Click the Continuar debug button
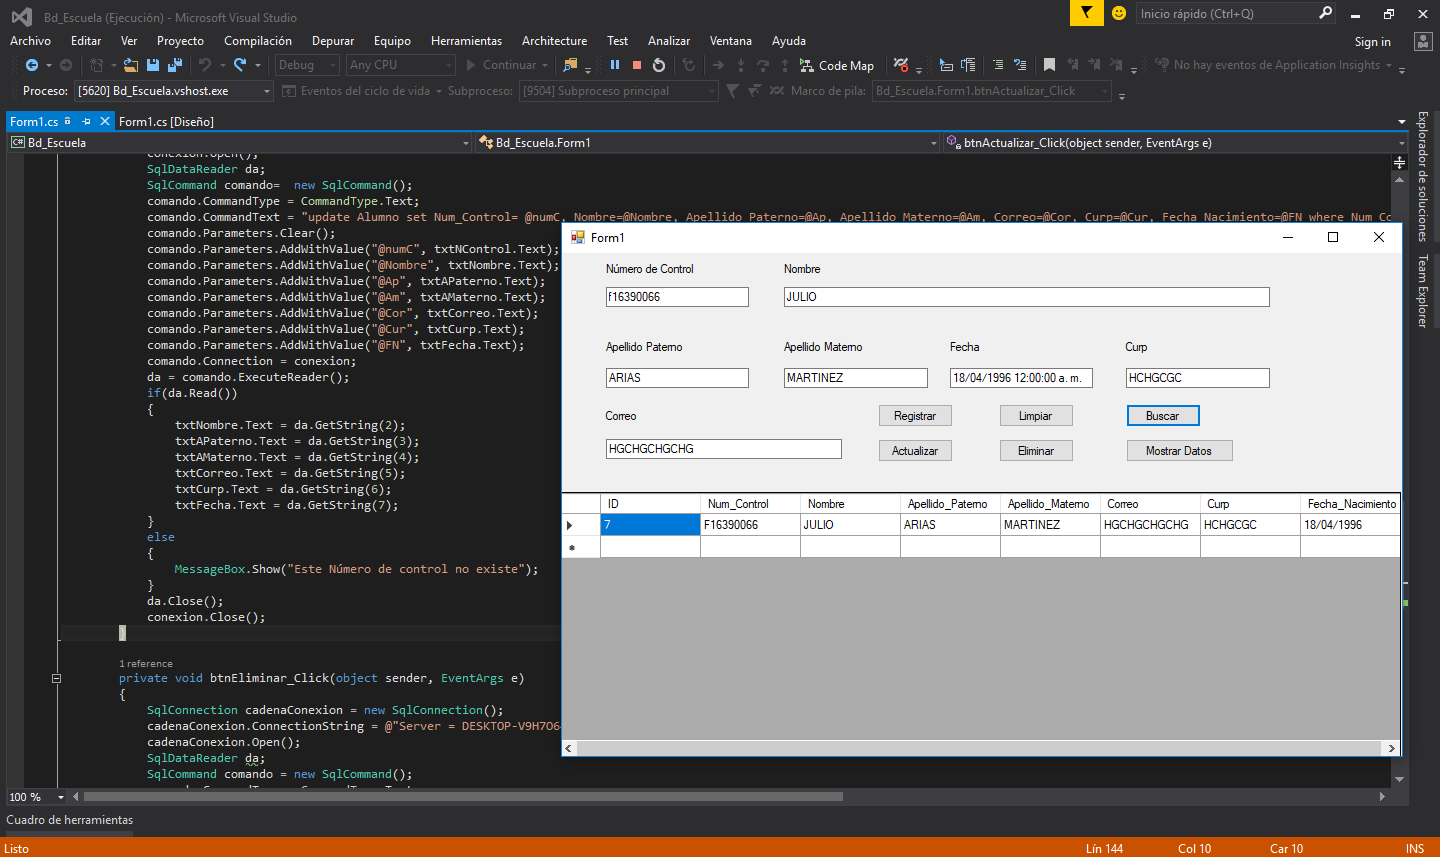Image resolution: width=1440 pixels, height=857 pixels. coord(507,65)
